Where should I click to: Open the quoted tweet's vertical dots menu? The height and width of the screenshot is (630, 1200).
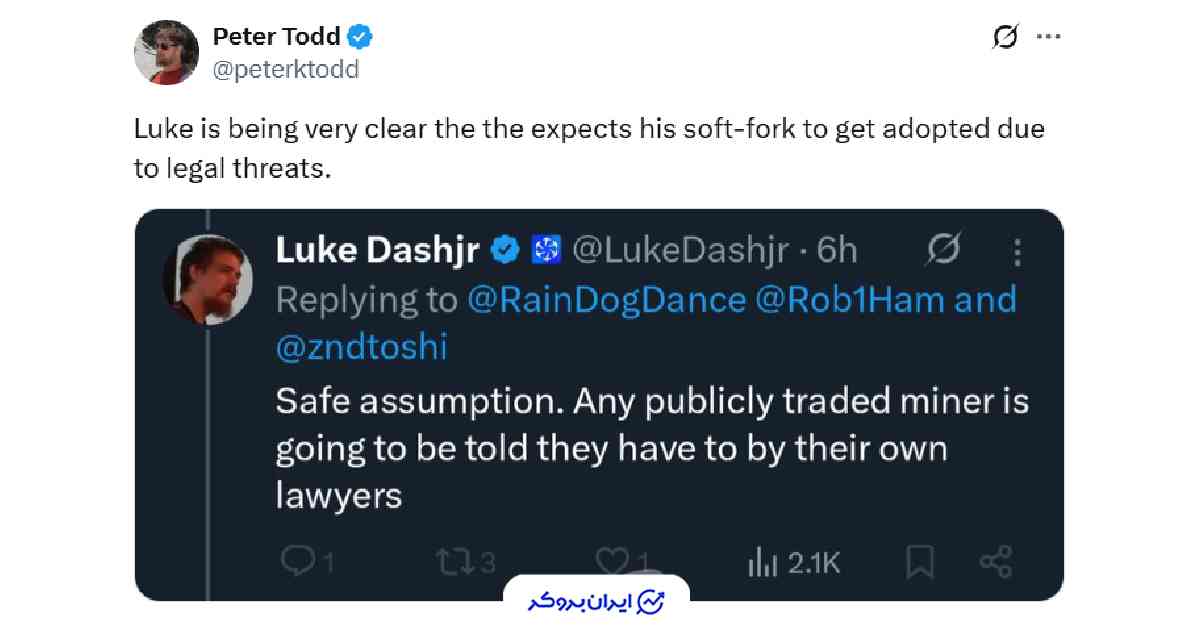pos(1017,252)
